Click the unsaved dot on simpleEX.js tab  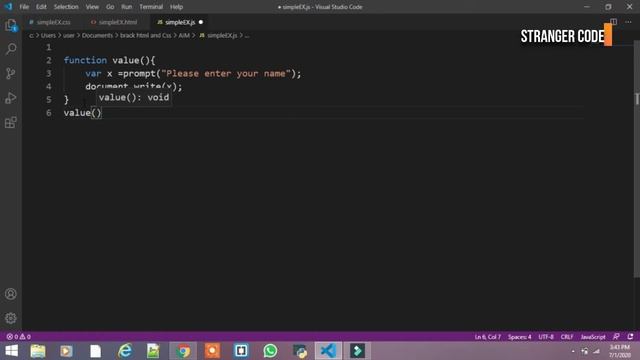[201, 22]
